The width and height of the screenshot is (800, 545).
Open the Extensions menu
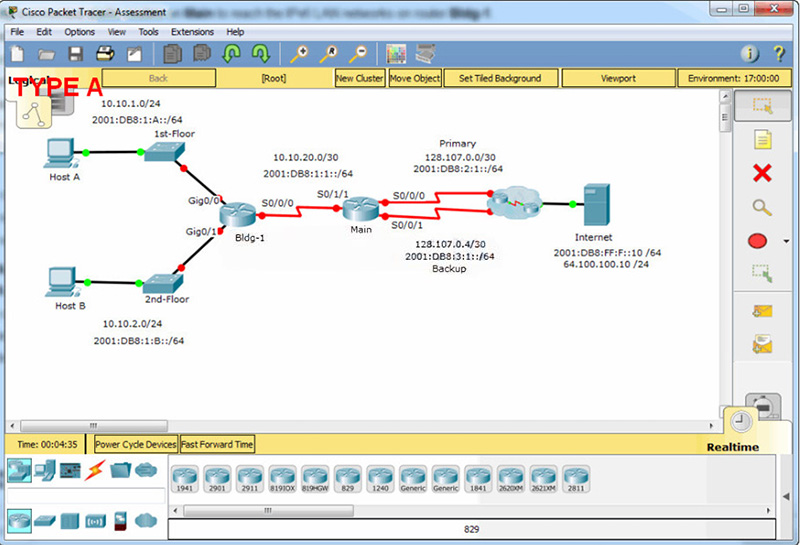point(192,32)
